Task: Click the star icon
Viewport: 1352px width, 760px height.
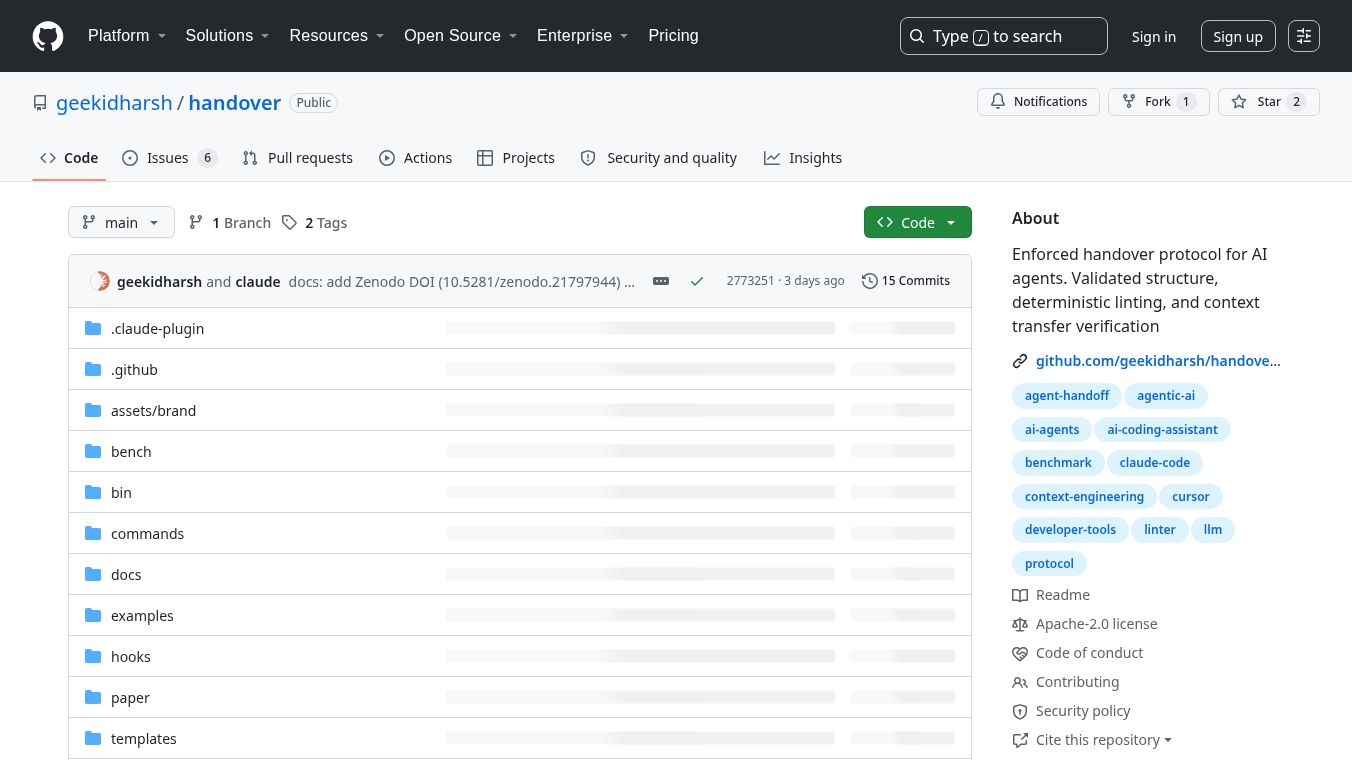Action: coord(1239,102)
